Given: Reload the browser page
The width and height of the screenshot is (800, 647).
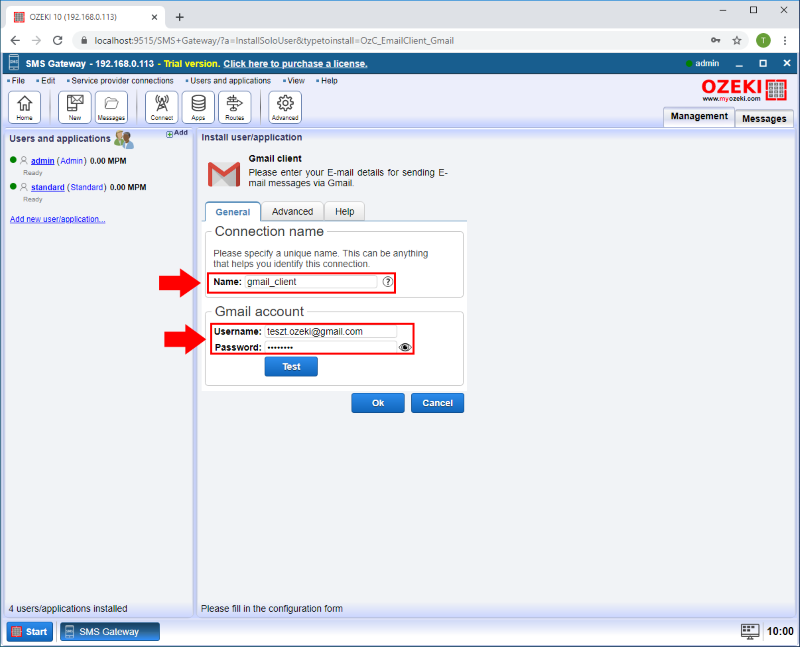Looking at the screenshot, I should 58,40.
